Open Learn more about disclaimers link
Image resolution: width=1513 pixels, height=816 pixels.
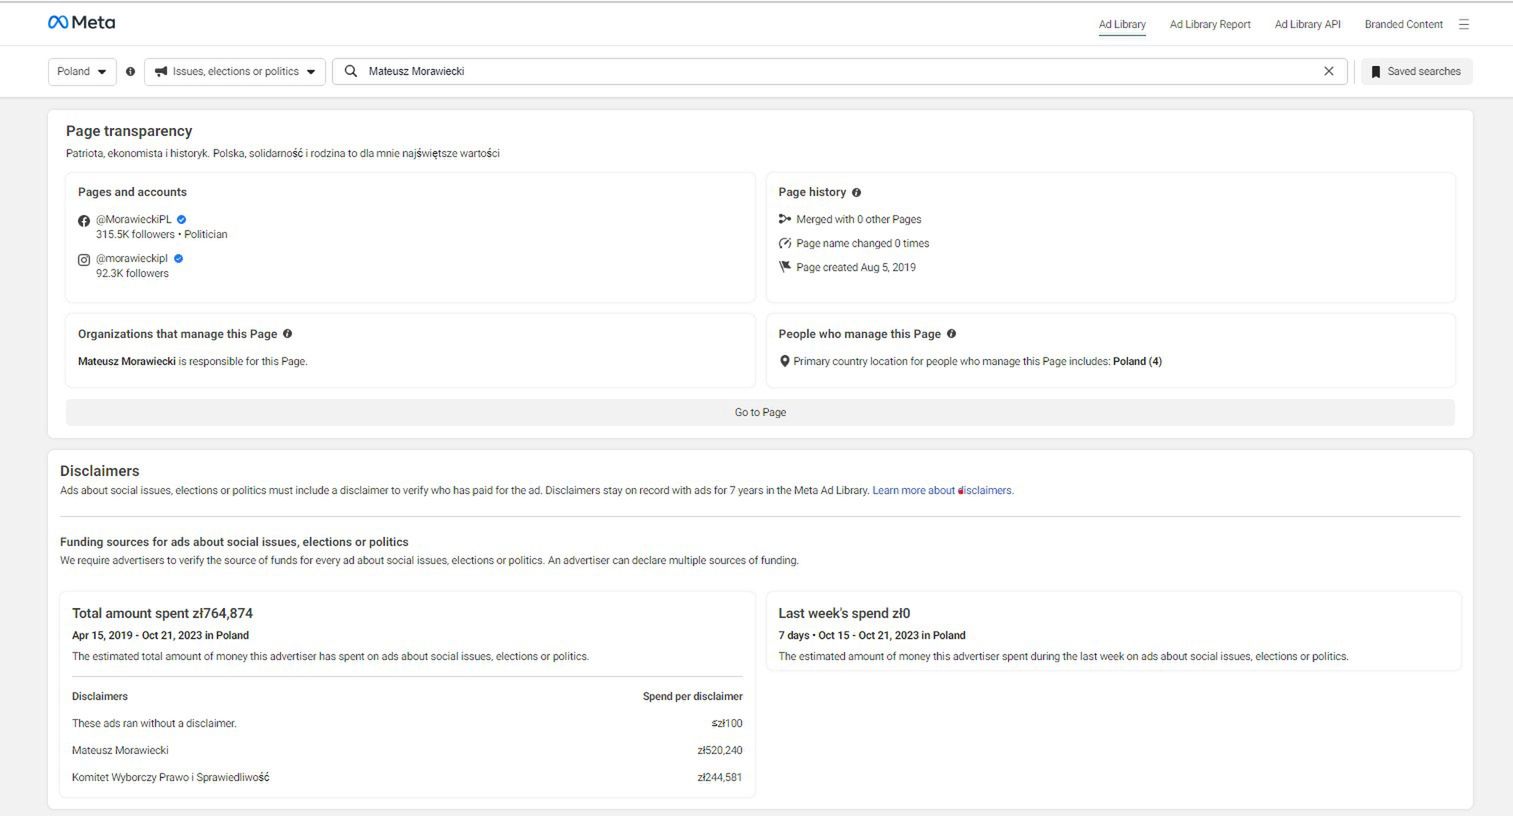click(x=942, y=490)
